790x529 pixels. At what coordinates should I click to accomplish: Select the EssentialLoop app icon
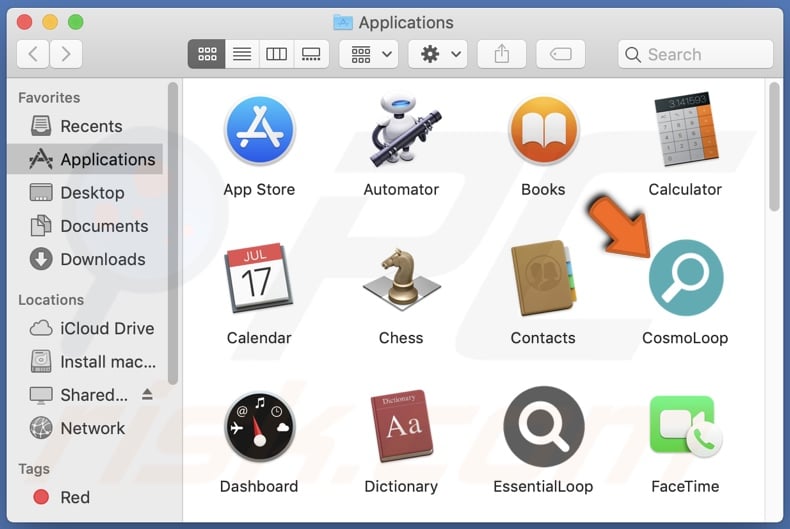(544, 426)
